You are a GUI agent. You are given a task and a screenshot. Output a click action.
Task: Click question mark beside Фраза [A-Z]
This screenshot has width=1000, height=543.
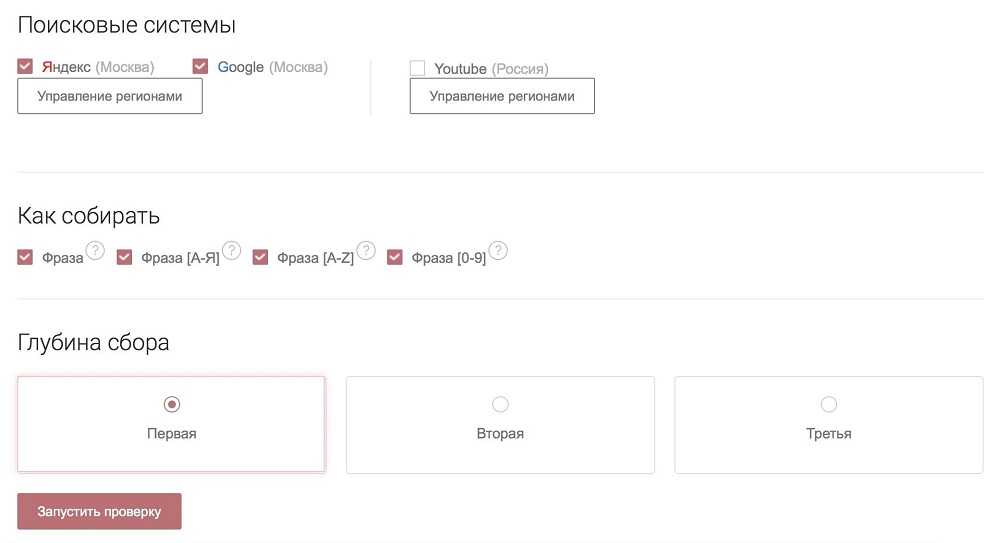pos(366,250)
